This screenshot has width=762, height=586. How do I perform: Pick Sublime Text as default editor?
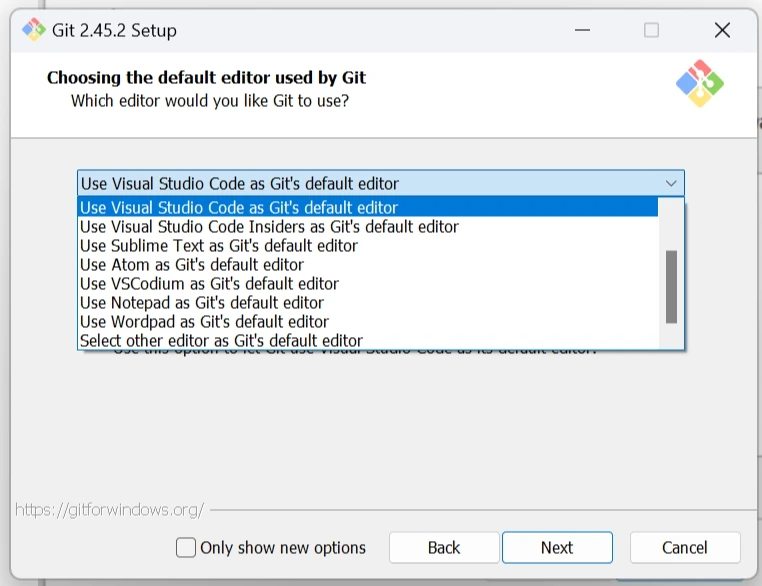pos(219,246)
